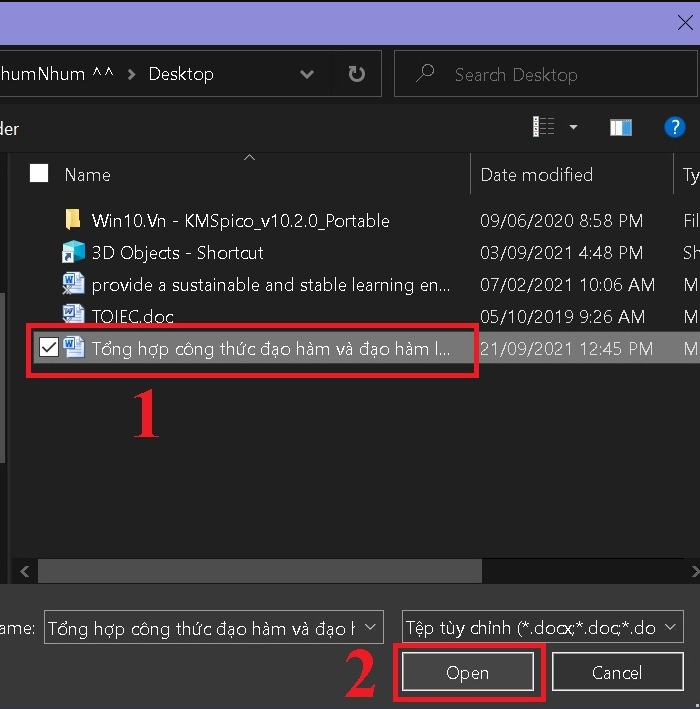Image resolution: width=700 pixels, height=709 pixels.
Task: Select 'Tổng hợp công thức đạo hàm' file name
Action: pyautogui.click(x=271, y=349)
